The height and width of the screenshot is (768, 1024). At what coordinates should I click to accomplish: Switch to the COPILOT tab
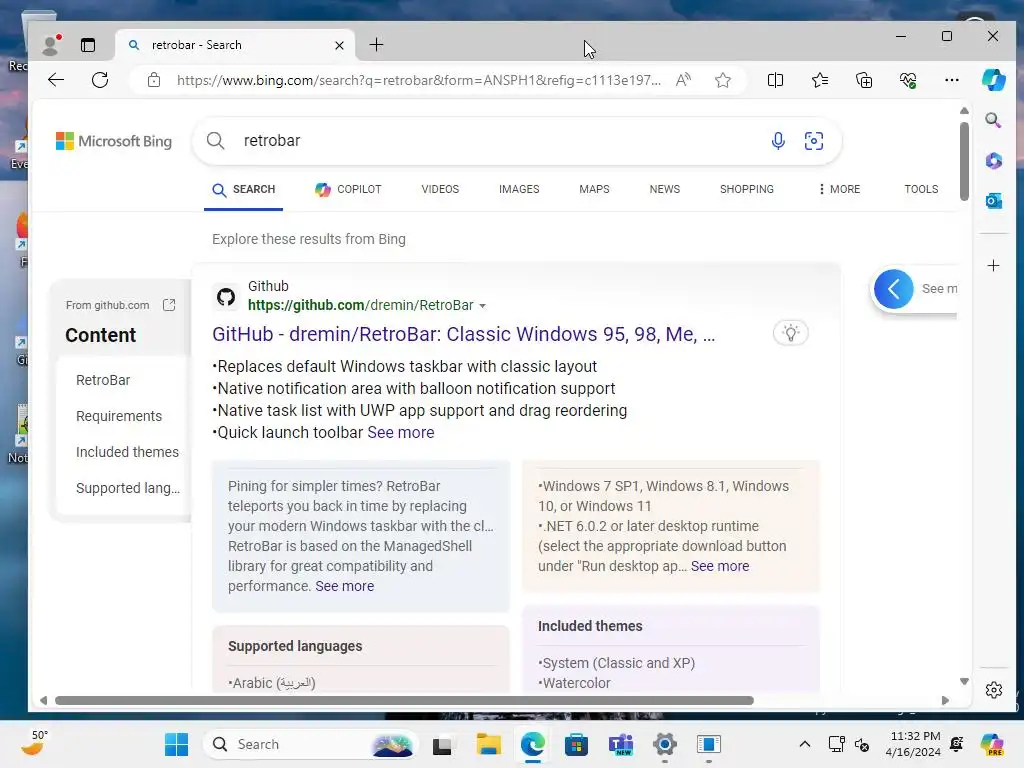347,189
